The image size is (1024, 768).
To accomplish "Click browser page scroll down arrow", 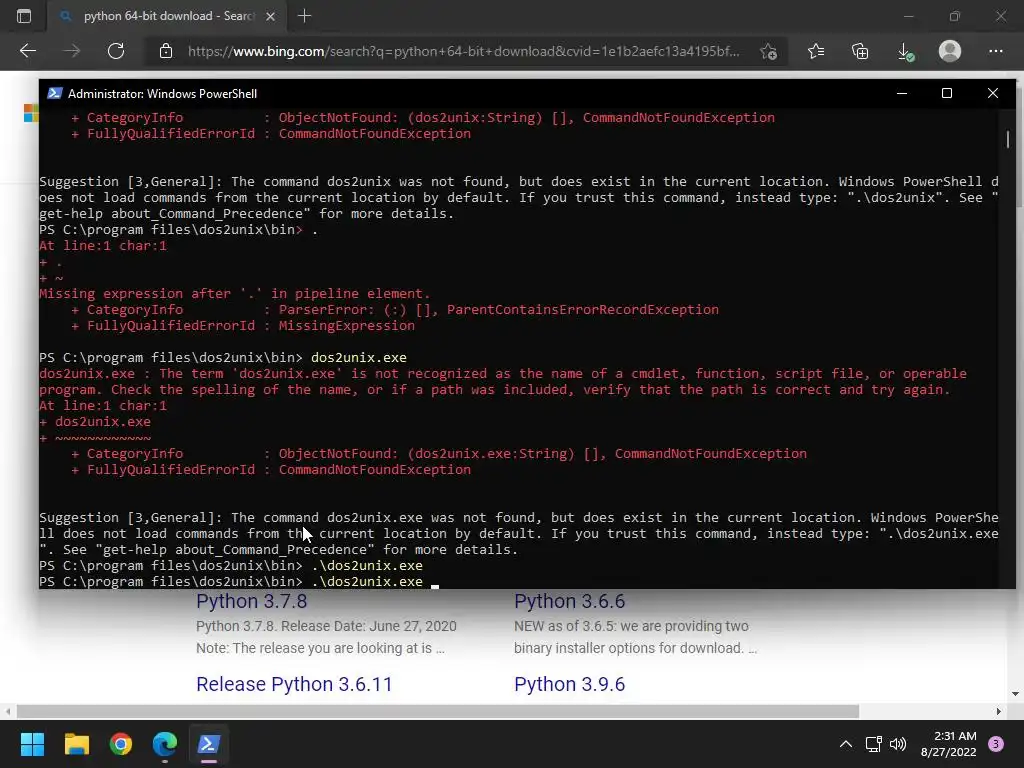I will click(1015, 694).
